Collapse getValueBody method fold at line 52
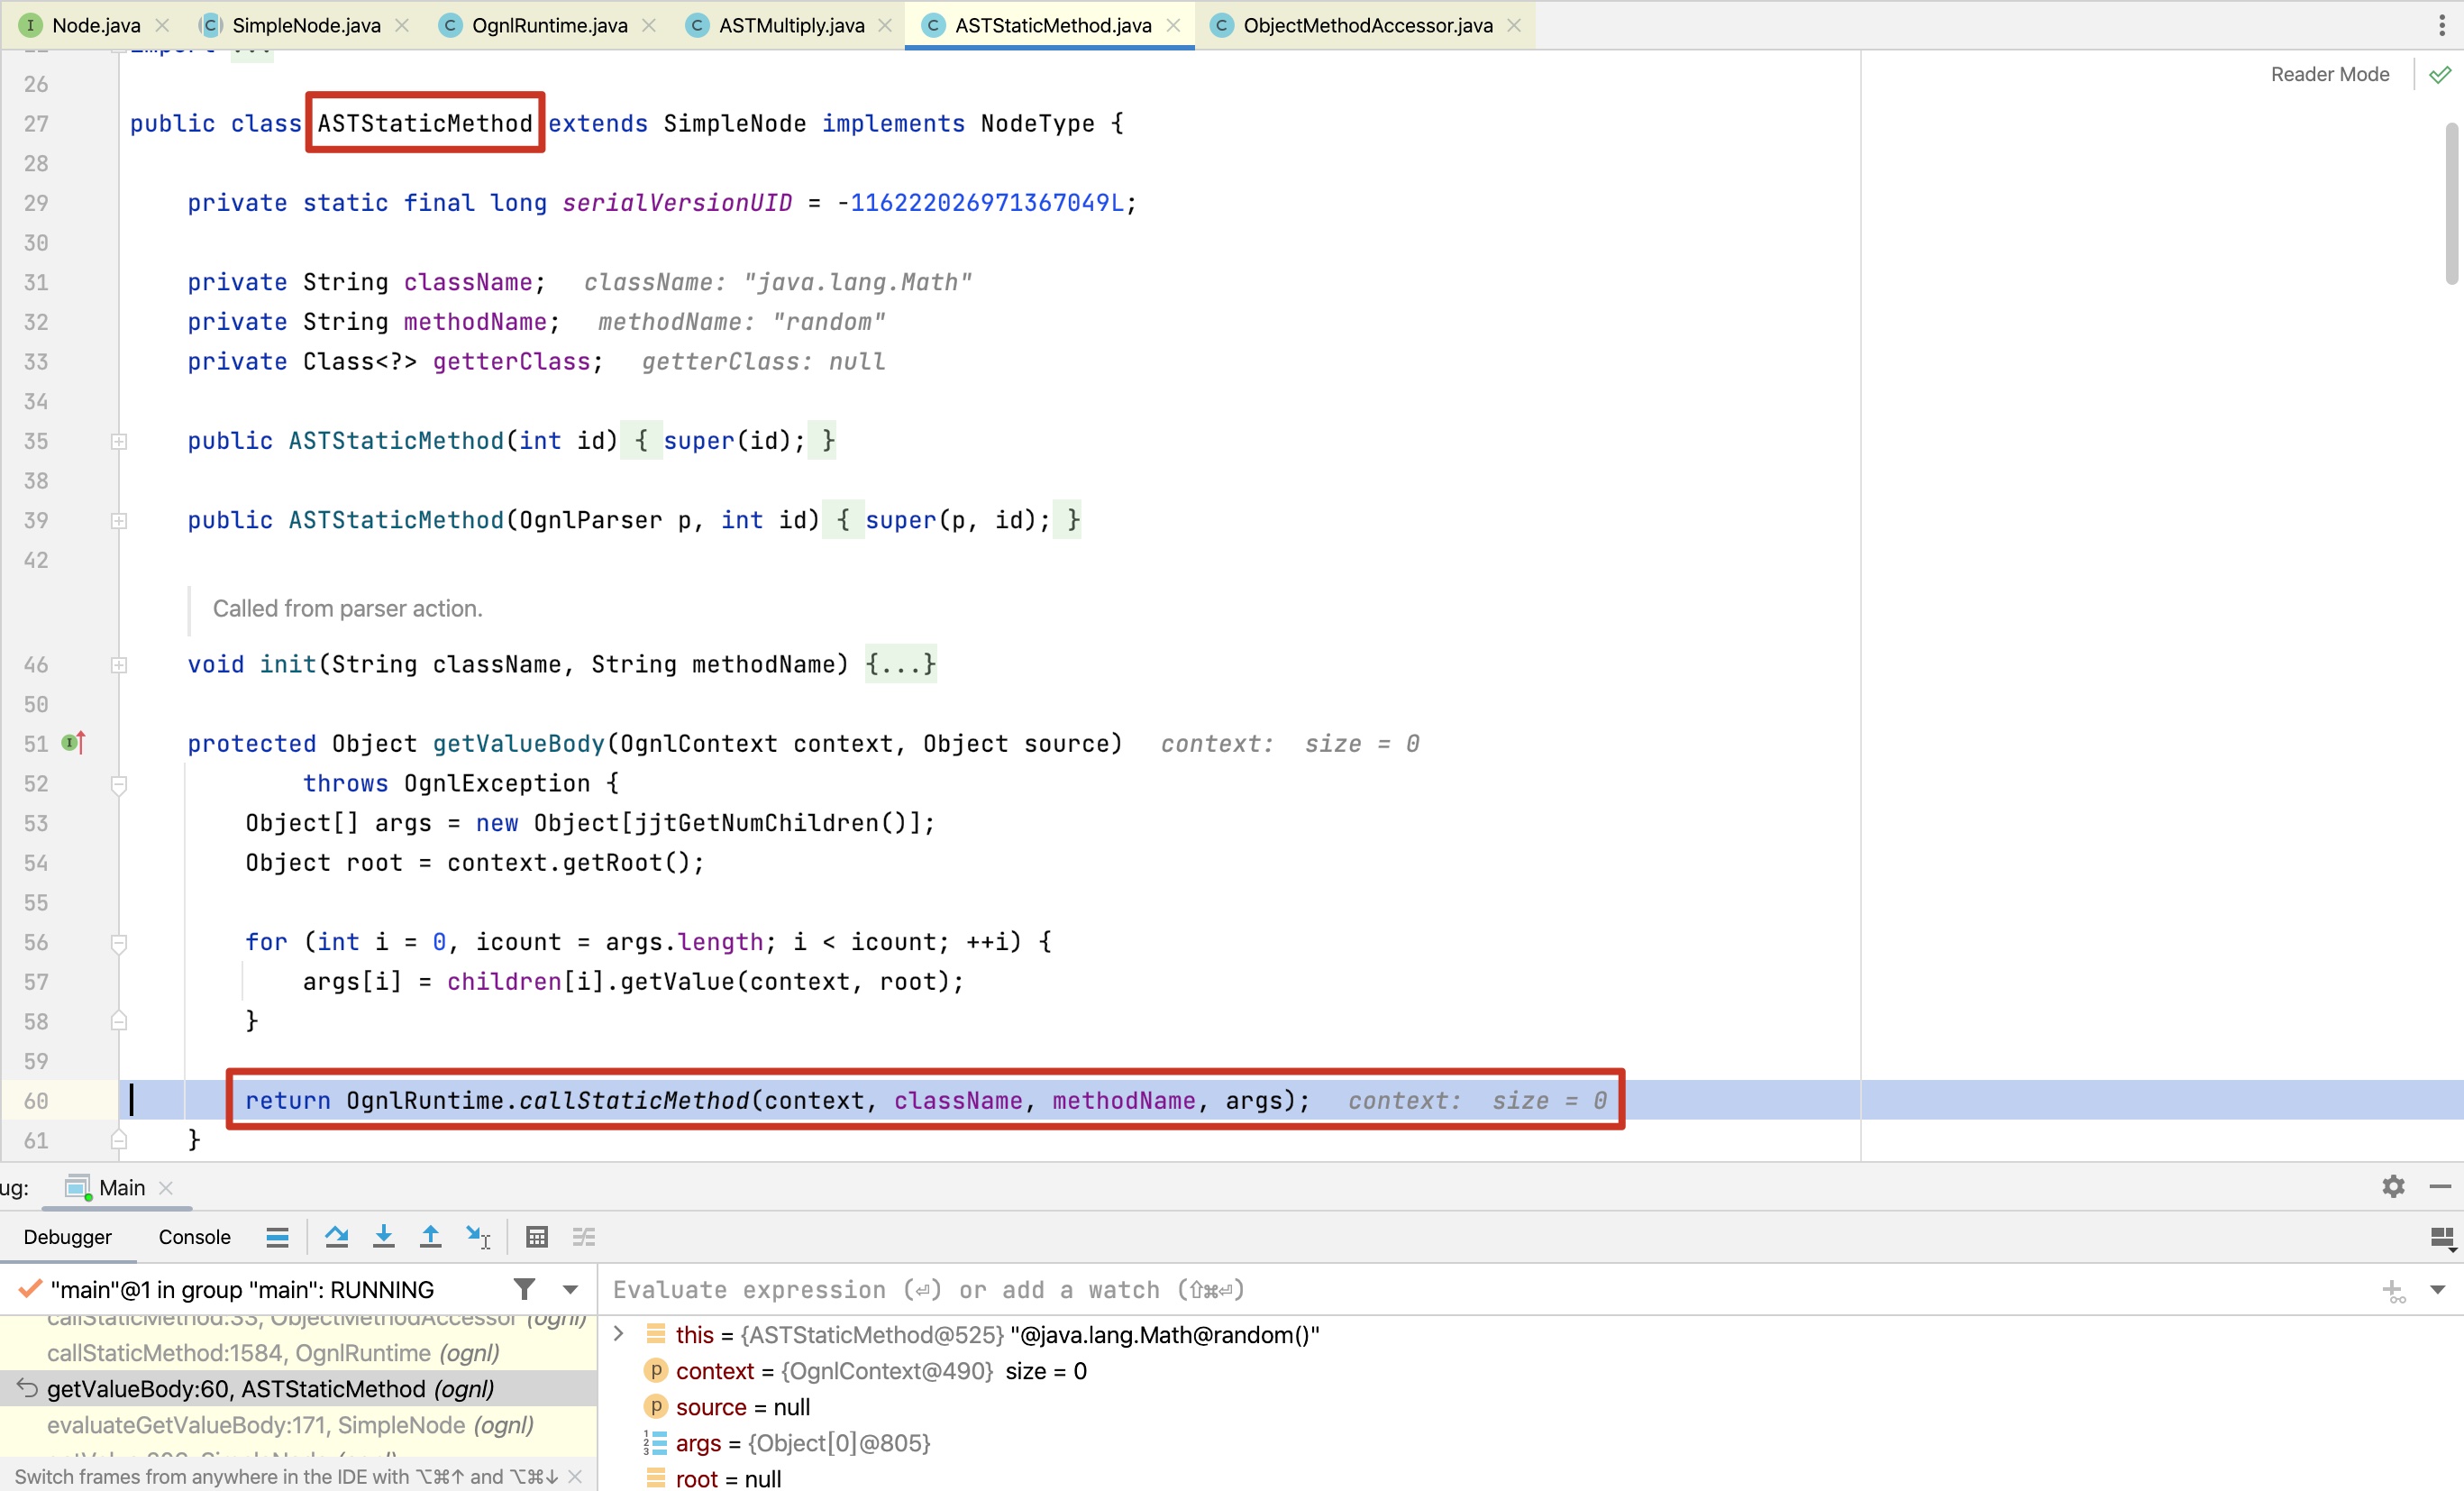 pos(119,784)
